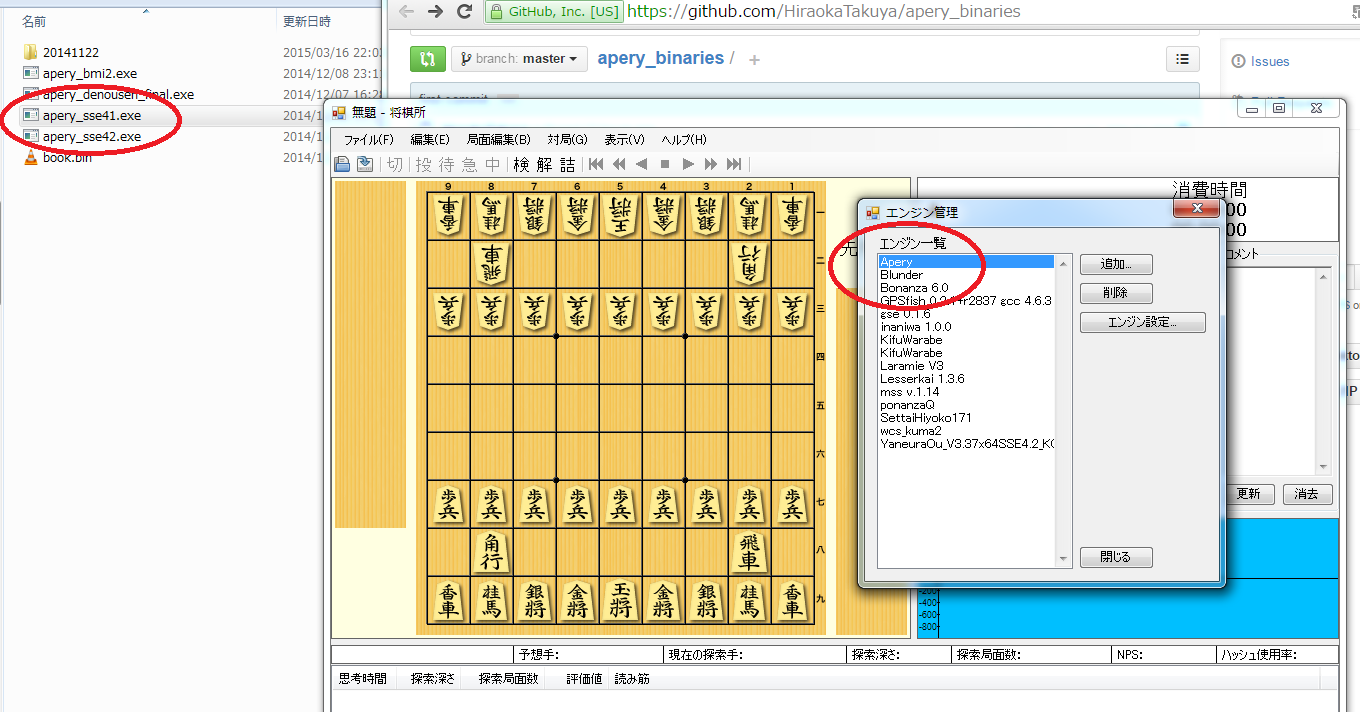Click the 切 toolbar button
The width and height of the screenshot is (1360, 712).
395,164
